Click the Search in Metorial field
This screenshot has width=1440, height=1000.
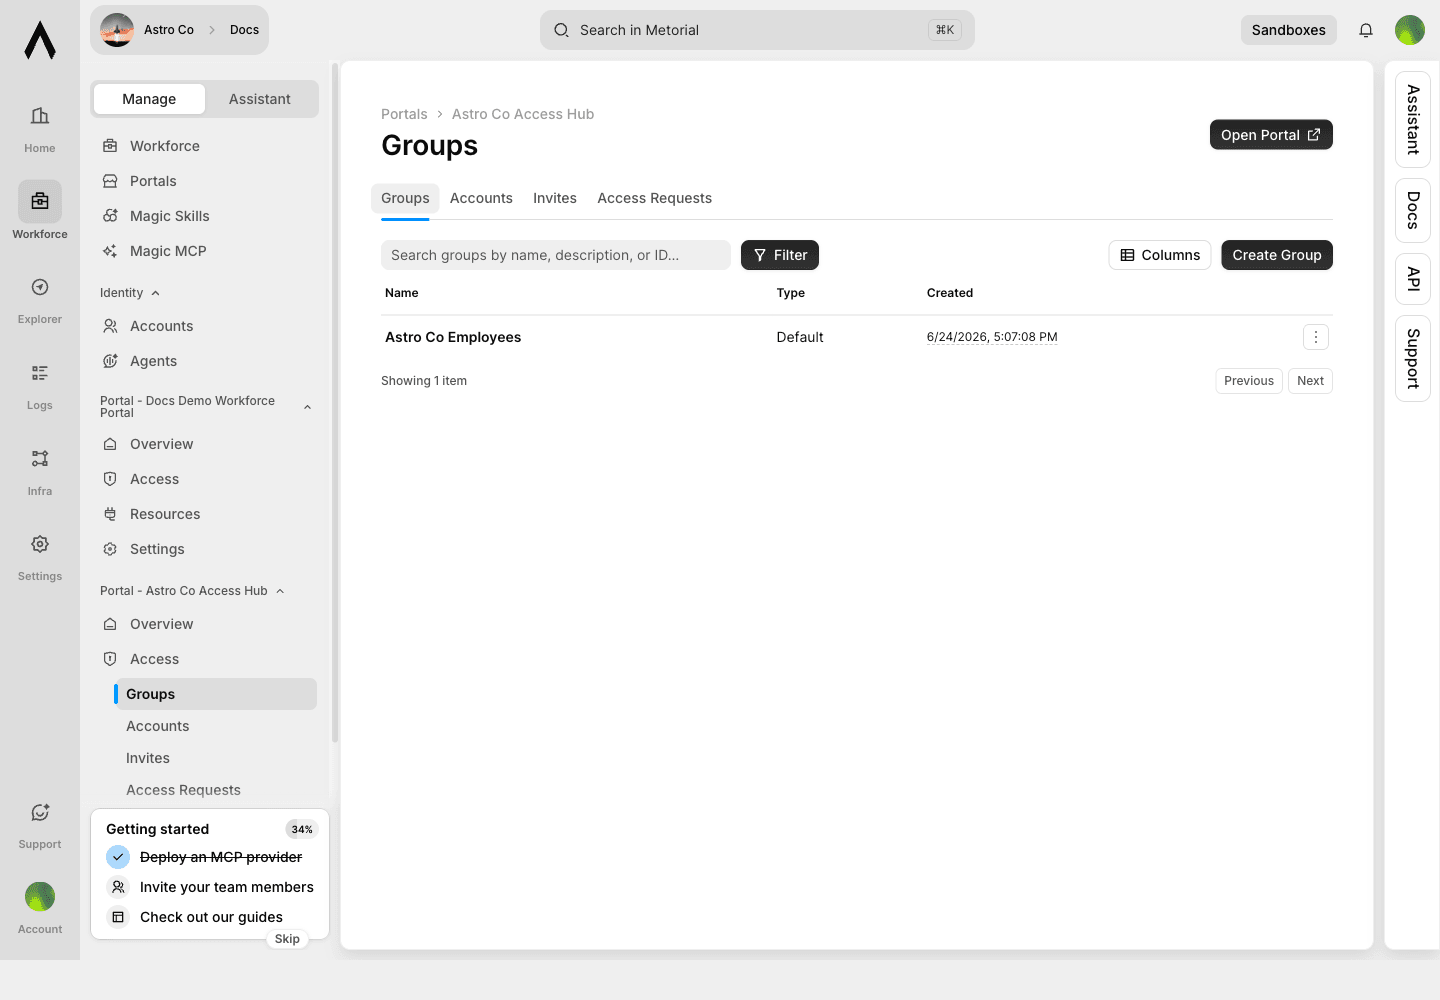pos(757,30)
